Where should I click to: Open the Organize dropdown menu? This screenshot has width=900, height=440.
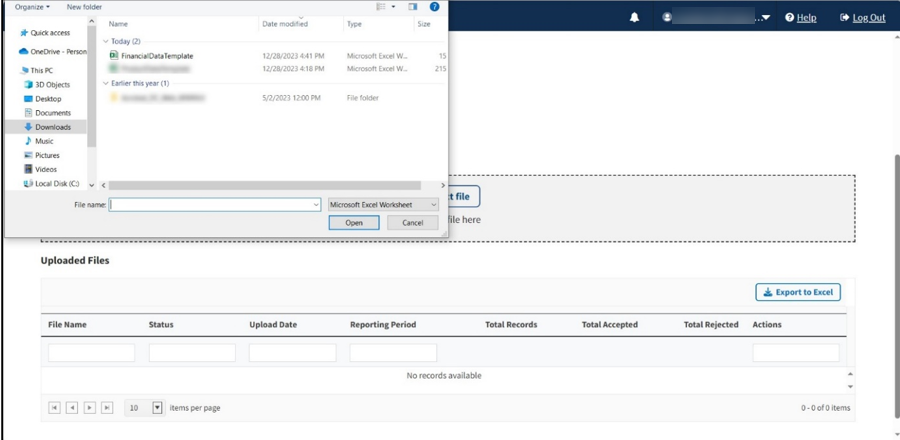click(32, 7)
